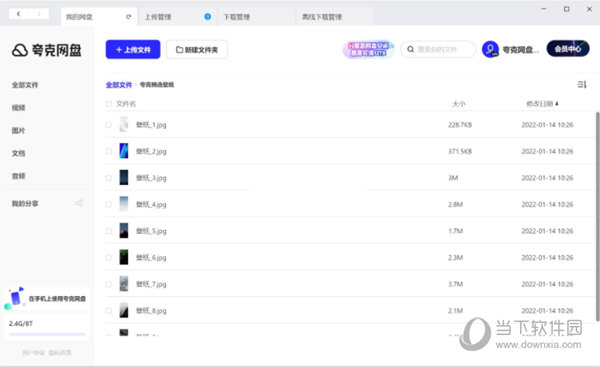Viewport: 600px width, 367px height.
Task: Switch to the 上传管理 tab
Action: click(x=158, y=17)
